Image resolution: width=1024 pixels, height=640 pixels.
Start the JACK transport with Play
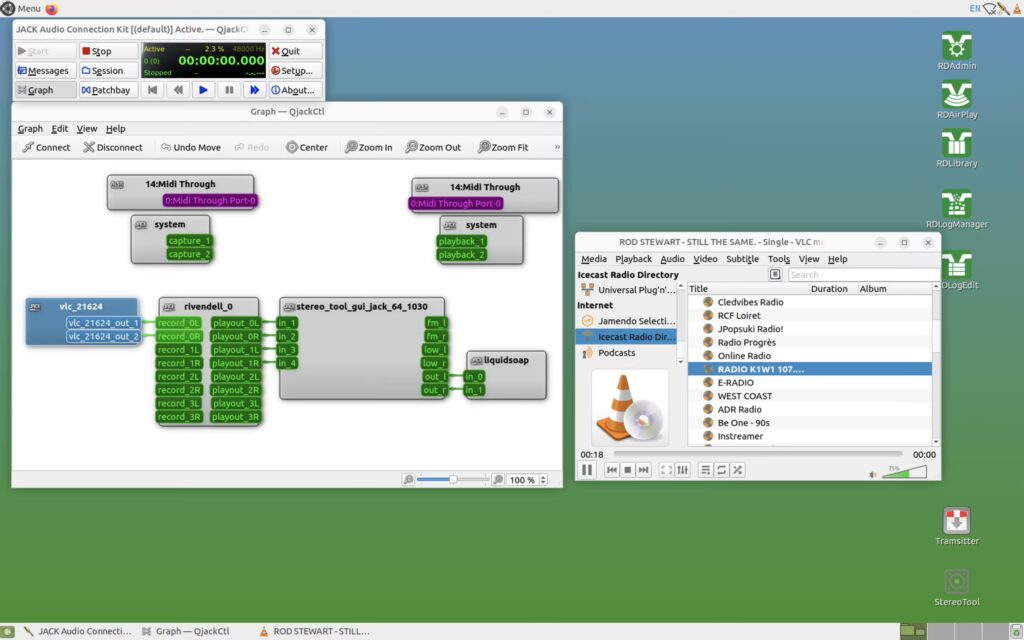[203, 90]
